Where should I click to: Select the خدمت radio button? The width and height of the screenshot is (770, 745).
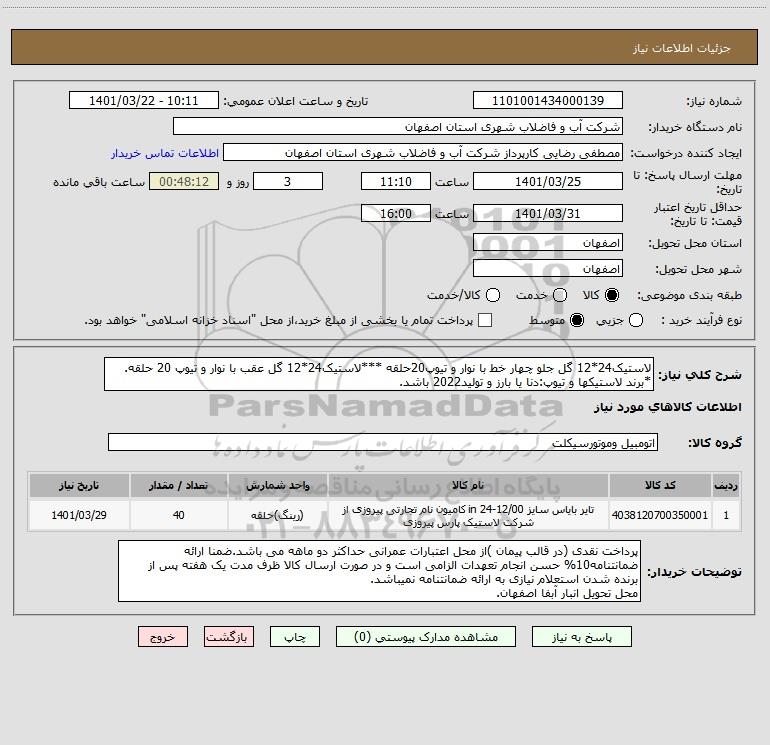[560, 295]
